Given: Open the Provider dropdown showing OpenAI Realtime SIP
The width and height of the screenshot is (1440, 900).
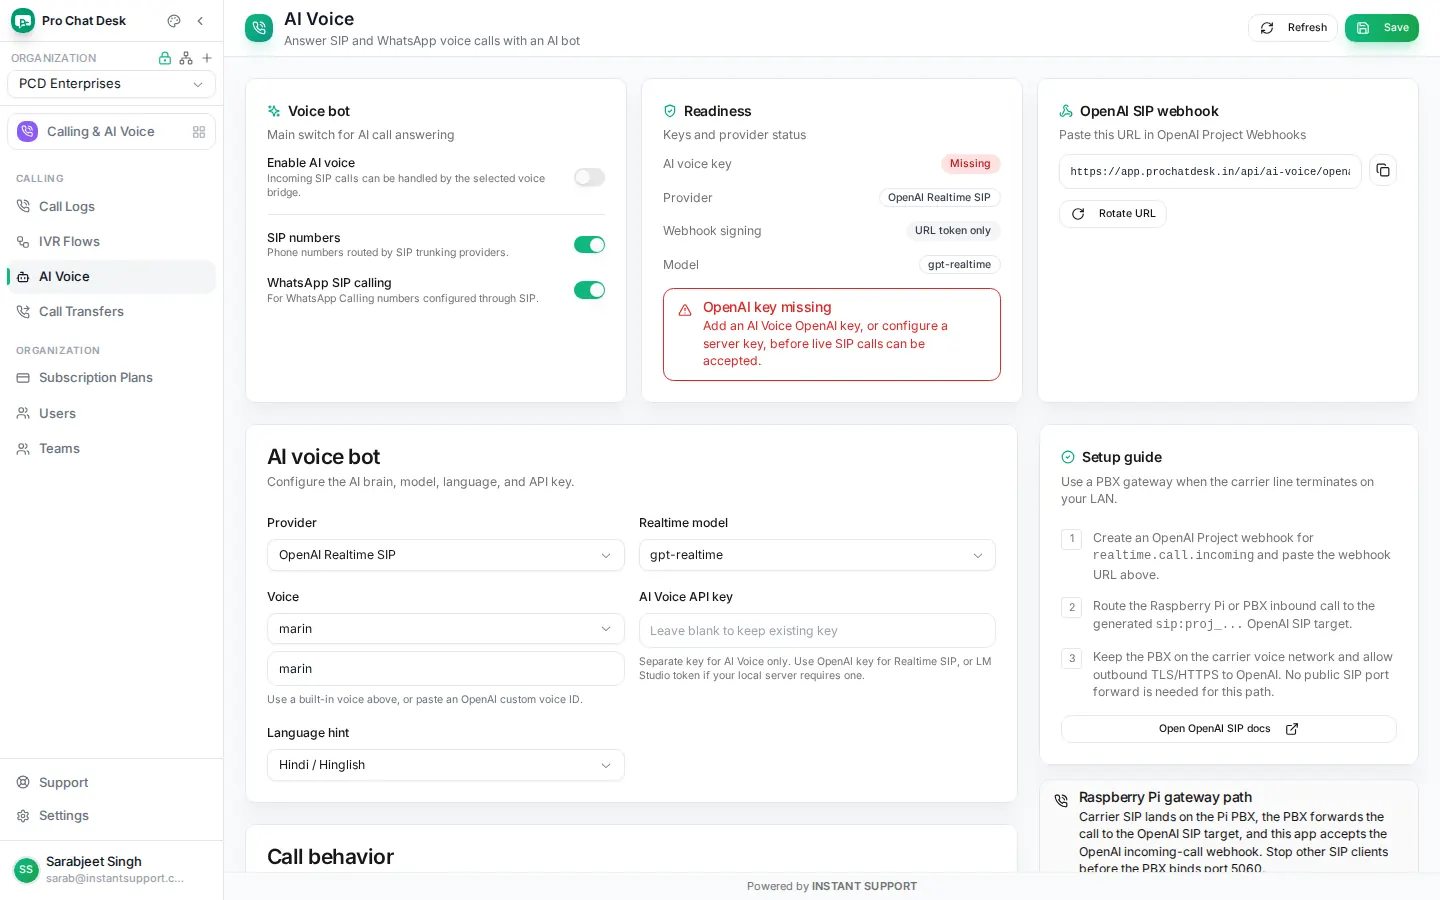Looking at the screenshot, I should point(445,555).
